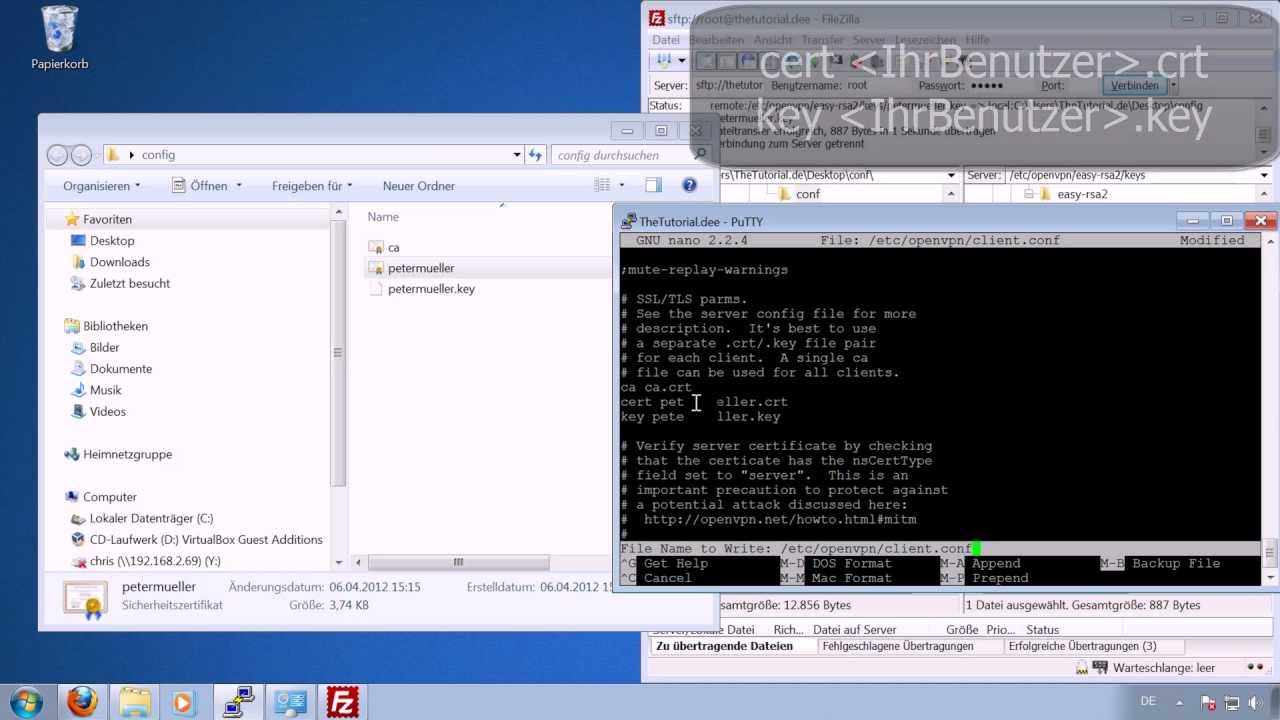Click the 'Datei auf Server' queue column header

[854, 630]
